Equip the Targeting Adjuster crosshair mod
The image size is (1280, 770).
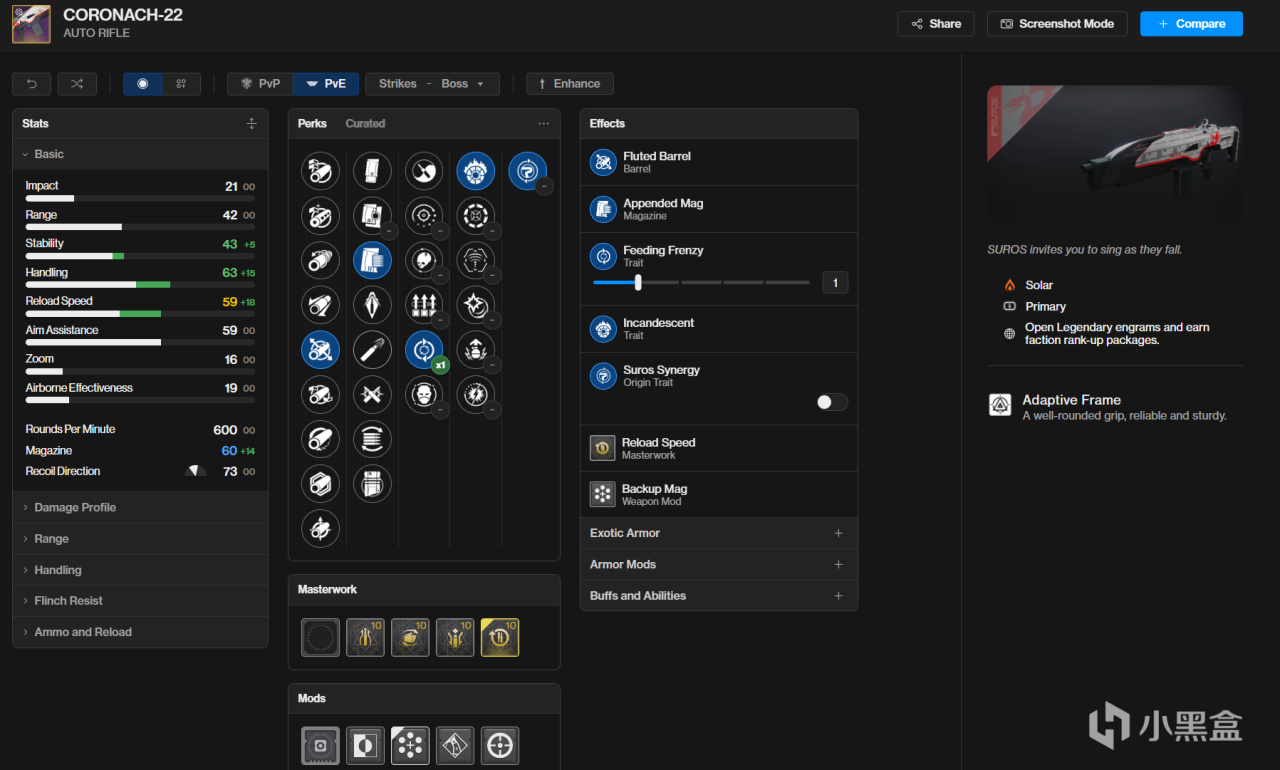pos(500,746)
